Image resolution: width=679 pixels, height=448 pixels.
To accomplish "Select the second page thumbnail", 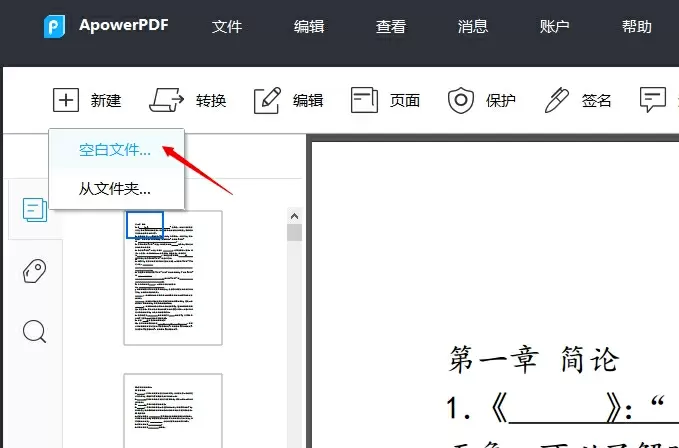I will 173,410.
